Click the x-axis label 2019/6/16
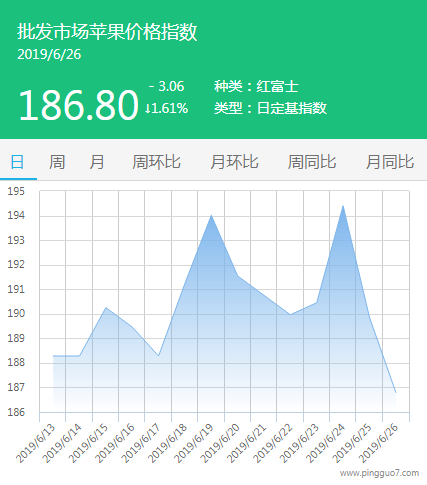Screen dimensions: 427x485 [115, 443]
